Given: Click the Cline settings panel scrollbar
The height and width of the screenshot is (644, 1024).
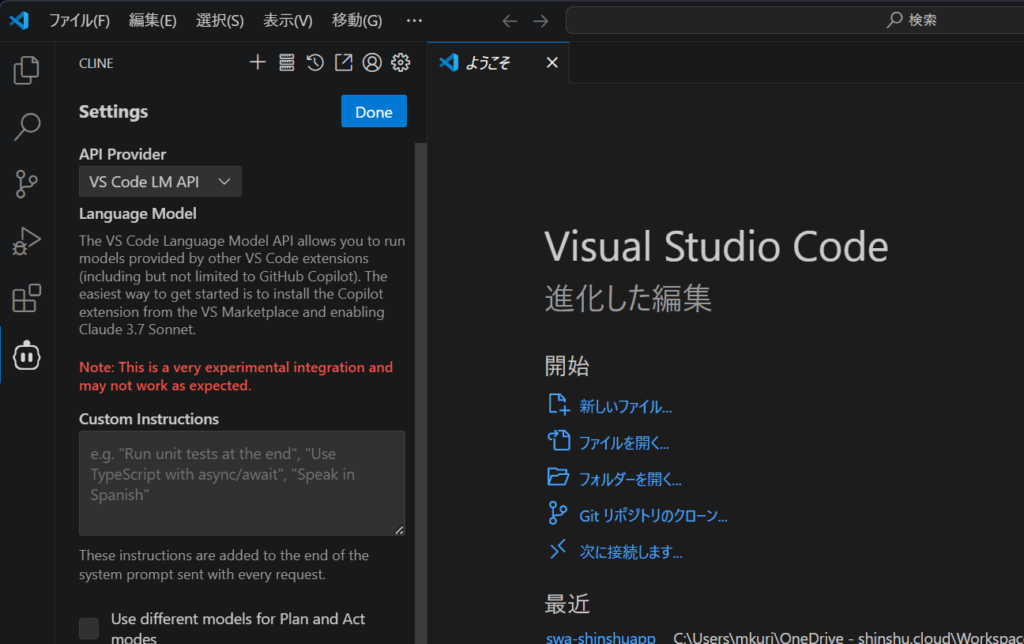Looking at the screenshot, I should click(x=421, y=392).
